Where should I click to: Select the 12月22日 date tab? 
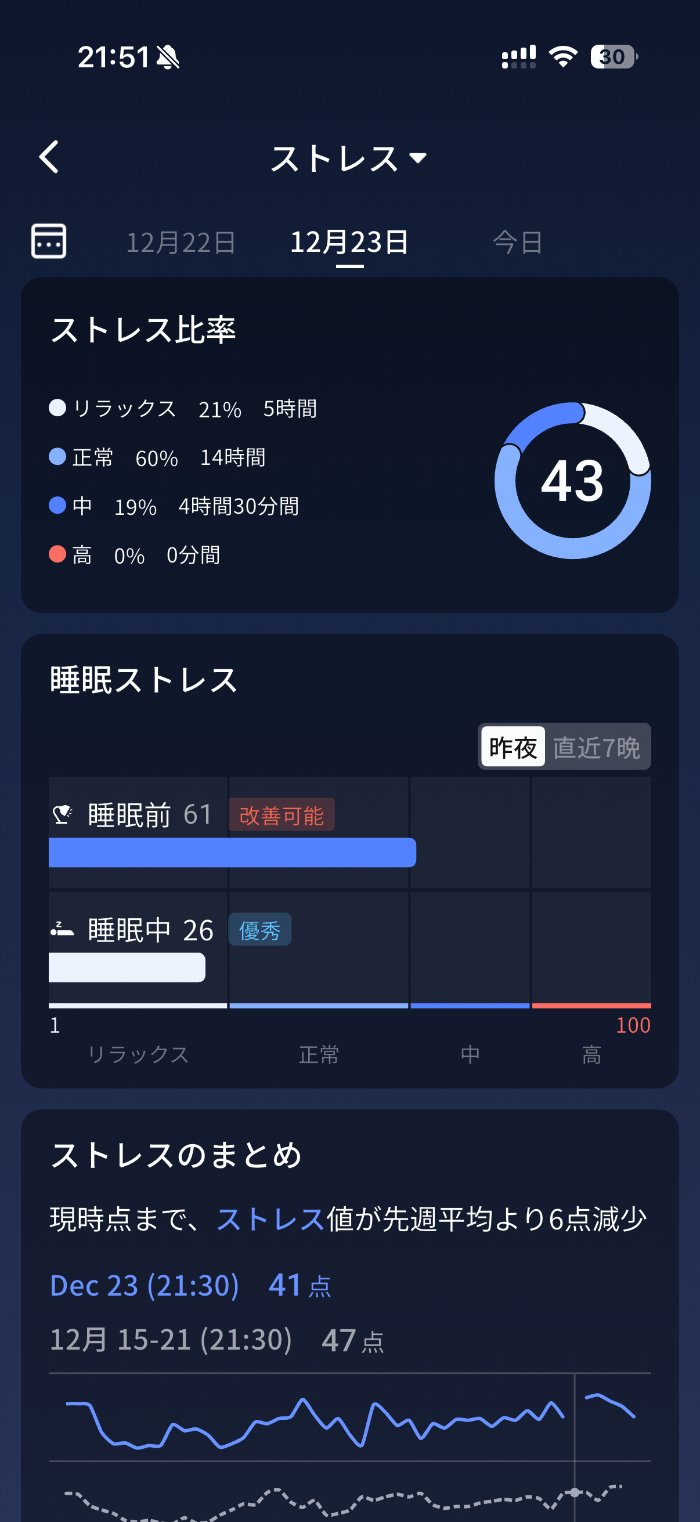click(181, 242)
